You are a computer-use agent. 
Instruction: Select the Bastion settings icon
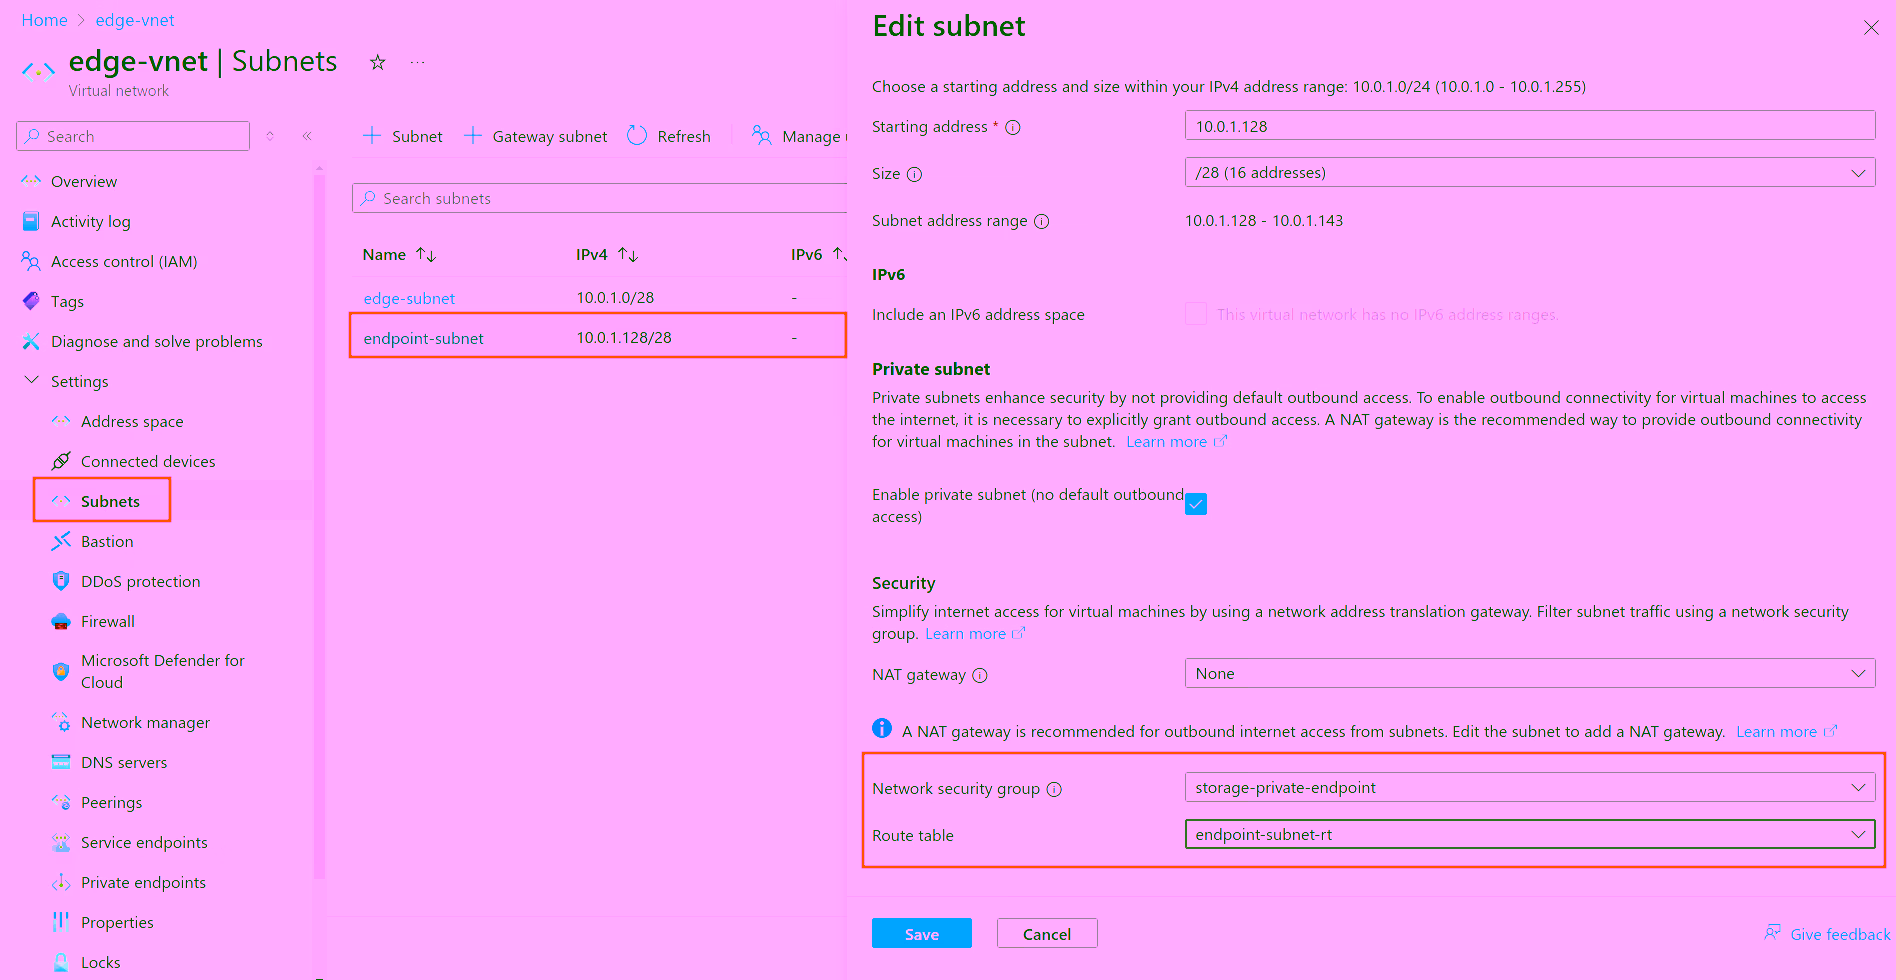coord(62,541)
